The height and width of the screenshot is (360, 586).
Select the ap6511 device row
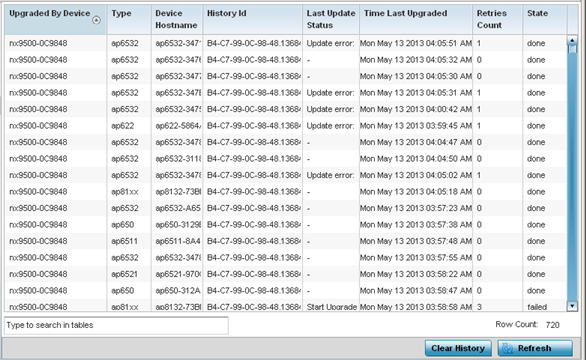[286, 241]
